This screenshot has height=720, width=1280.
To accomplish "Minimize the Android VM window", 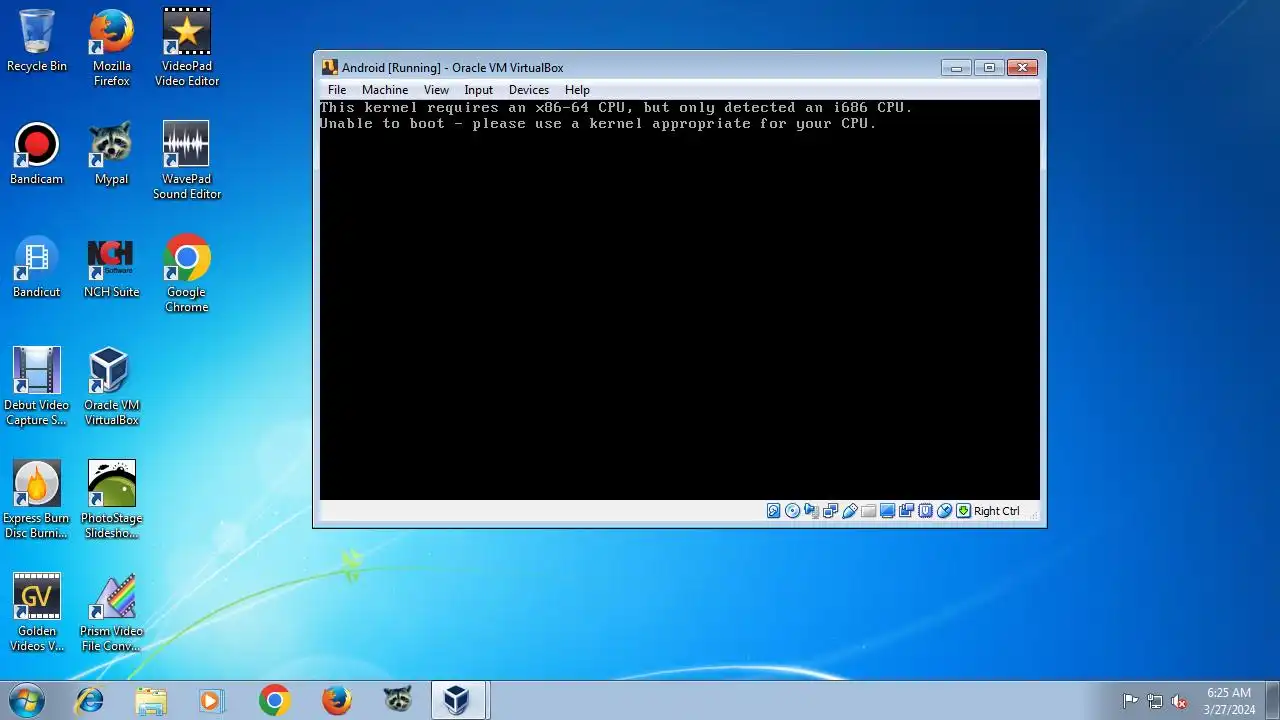I will 956,68.
